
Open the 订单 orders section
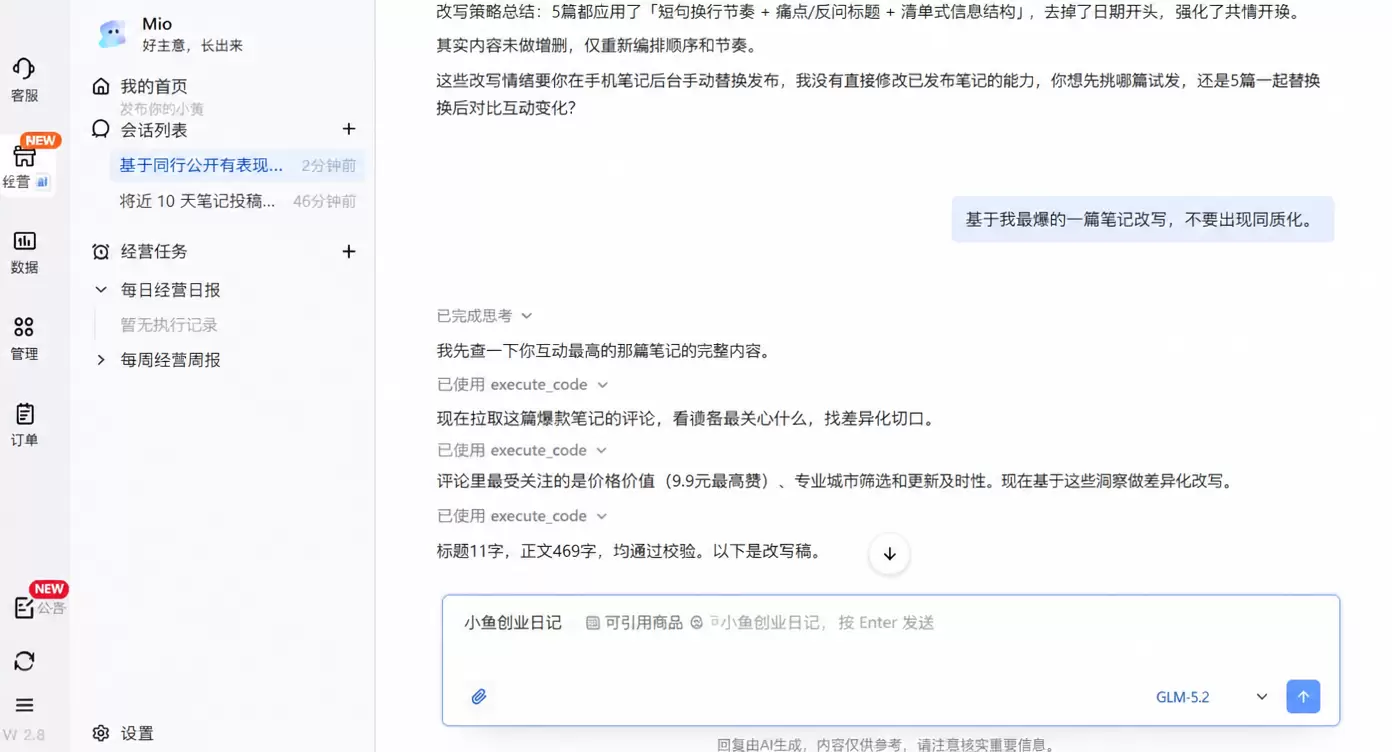coord(24,424)
